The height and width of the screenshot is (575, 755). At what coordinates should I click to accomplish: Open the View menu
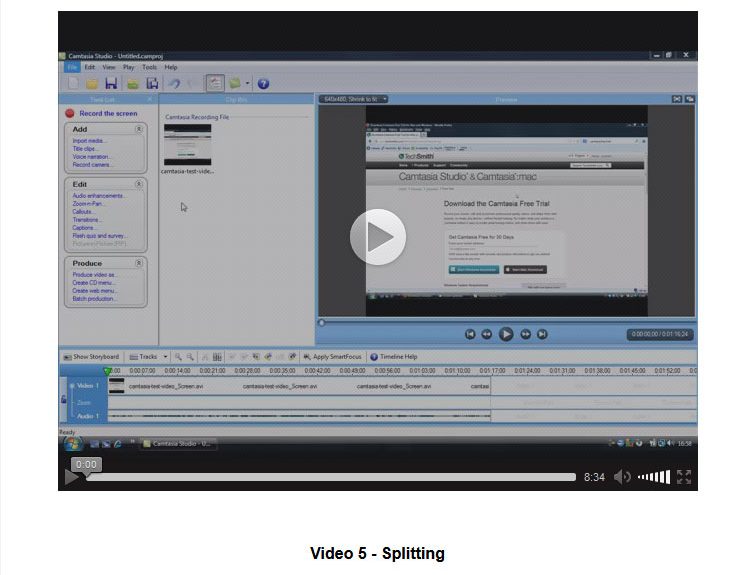coord(109,67)
